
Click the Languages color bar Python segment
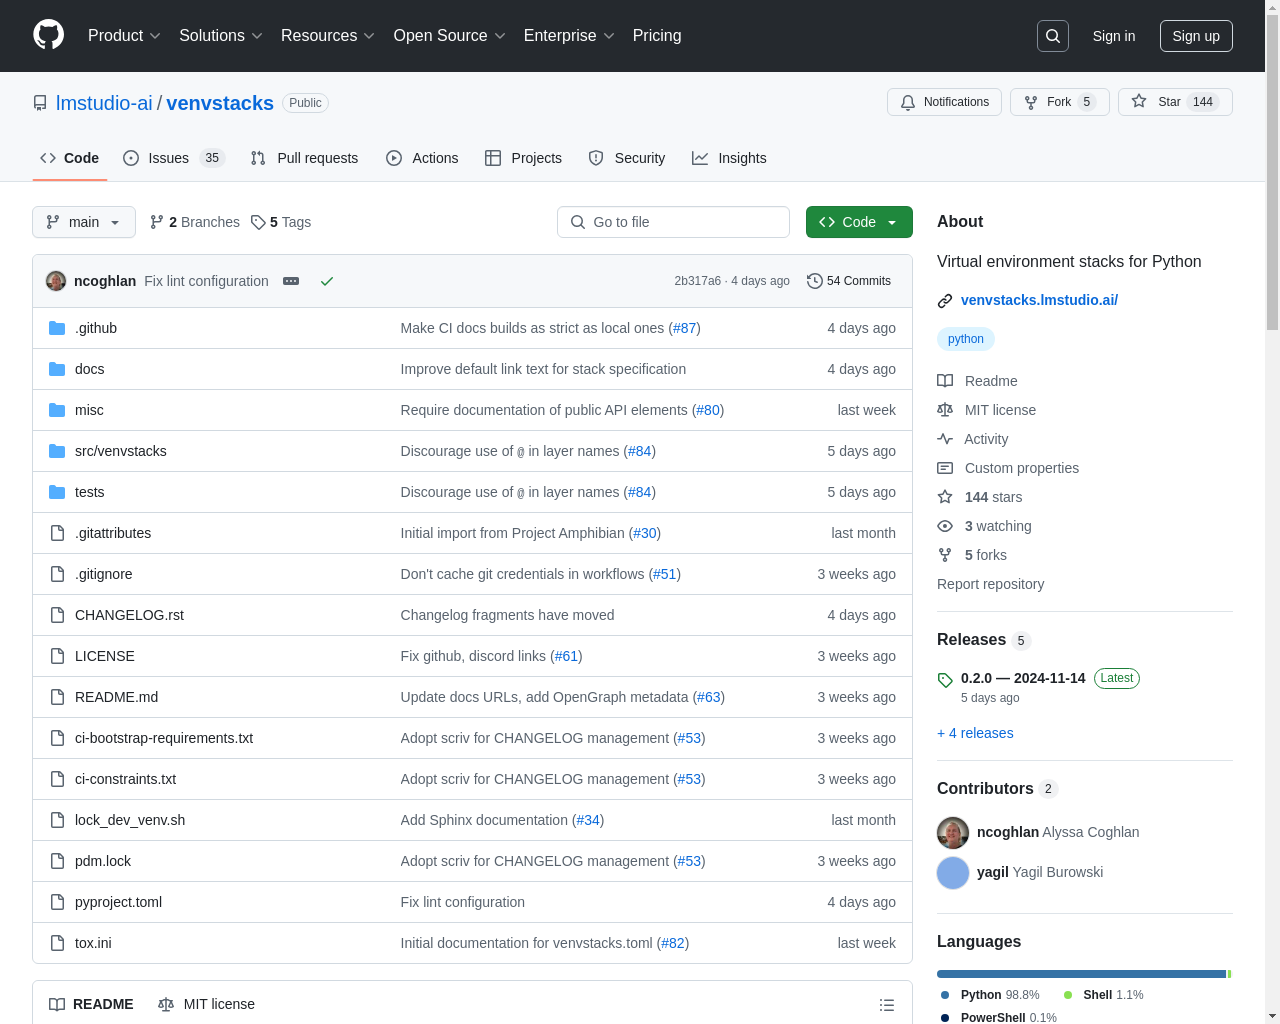[x=1081, y=974]
